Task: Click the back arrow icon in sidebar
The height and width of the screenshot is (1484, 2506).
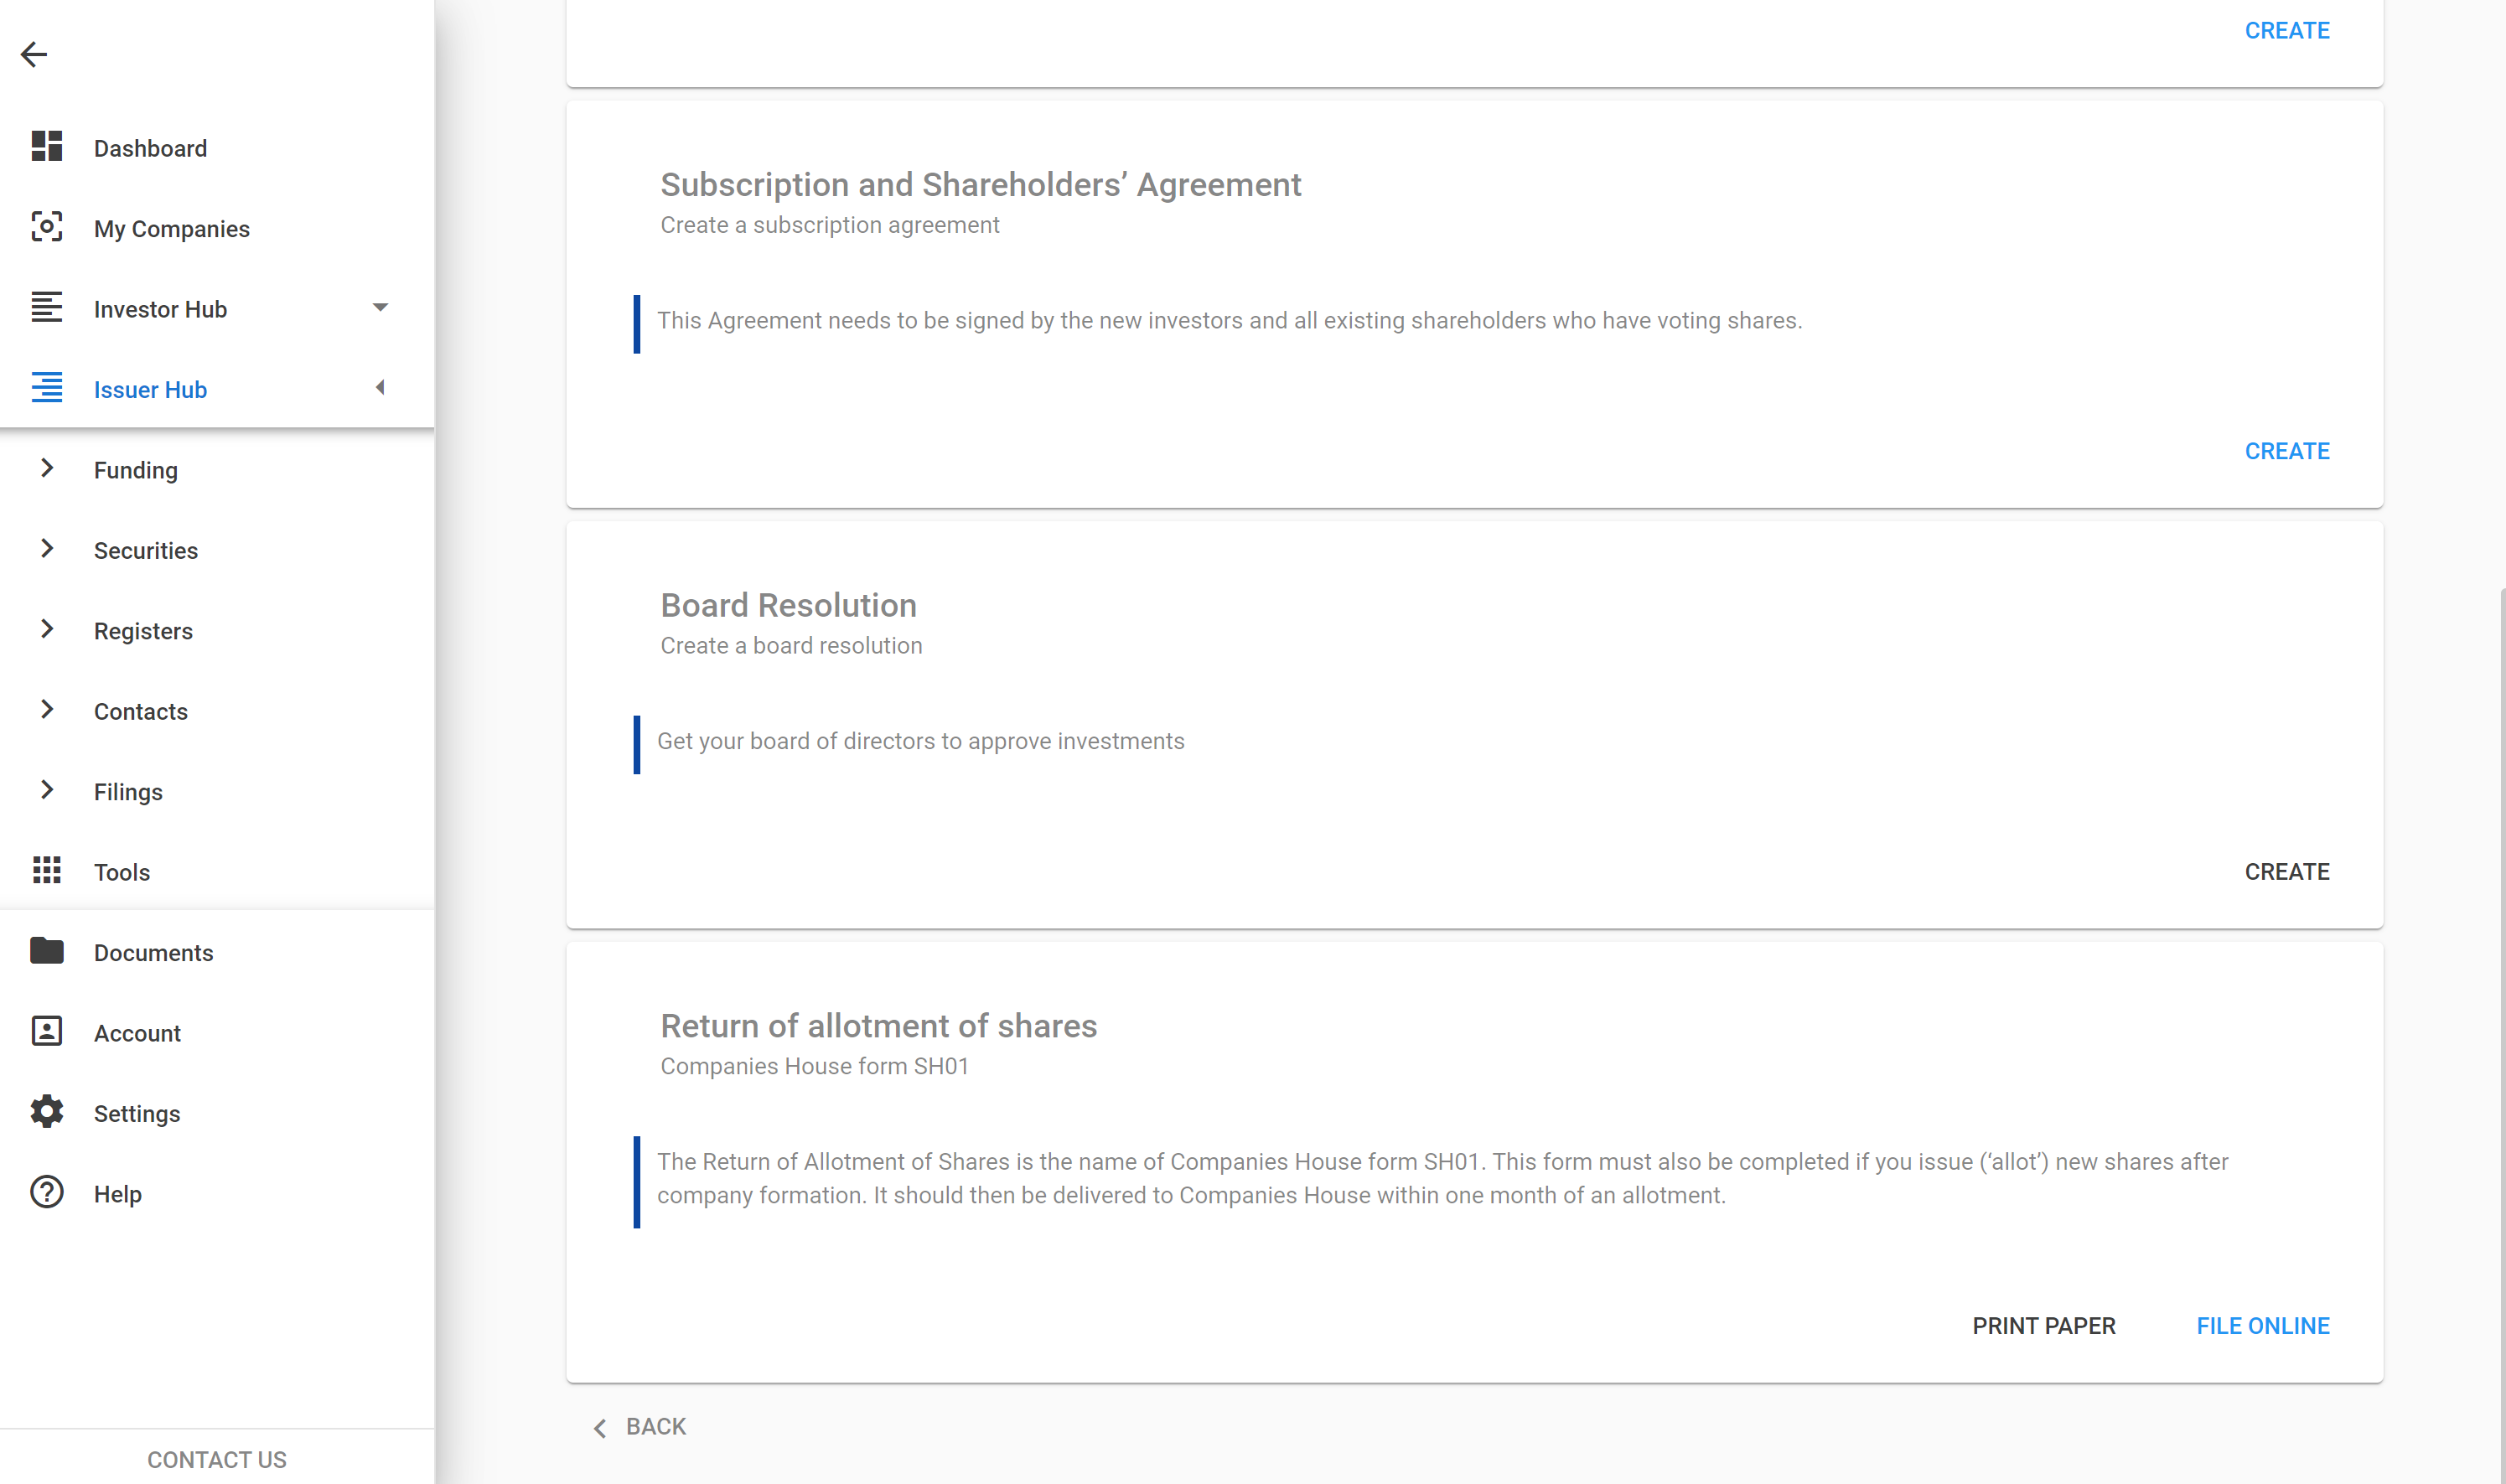Action: tap(34, 54)
